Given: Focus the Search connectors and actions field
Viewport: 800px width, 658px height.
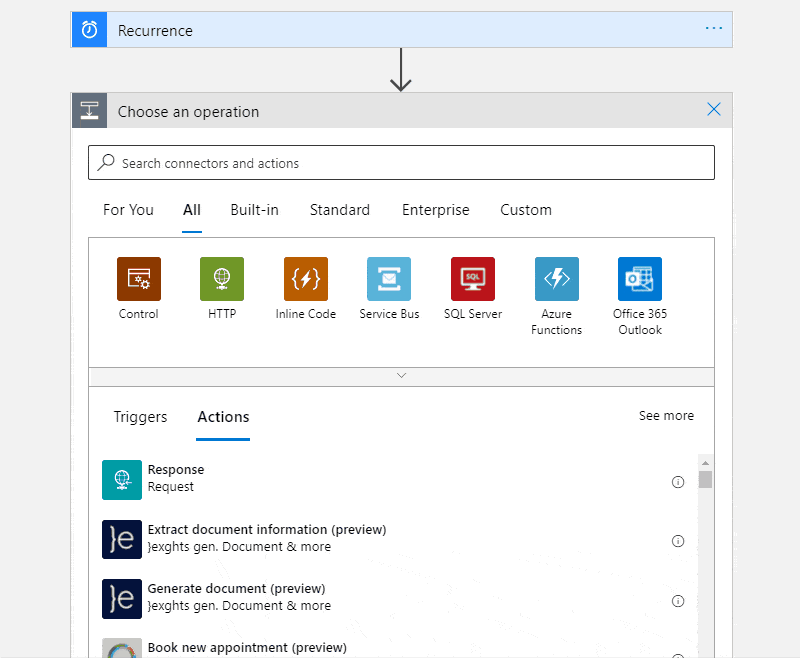Looking at the screenshot, I should tap(401, 163).
